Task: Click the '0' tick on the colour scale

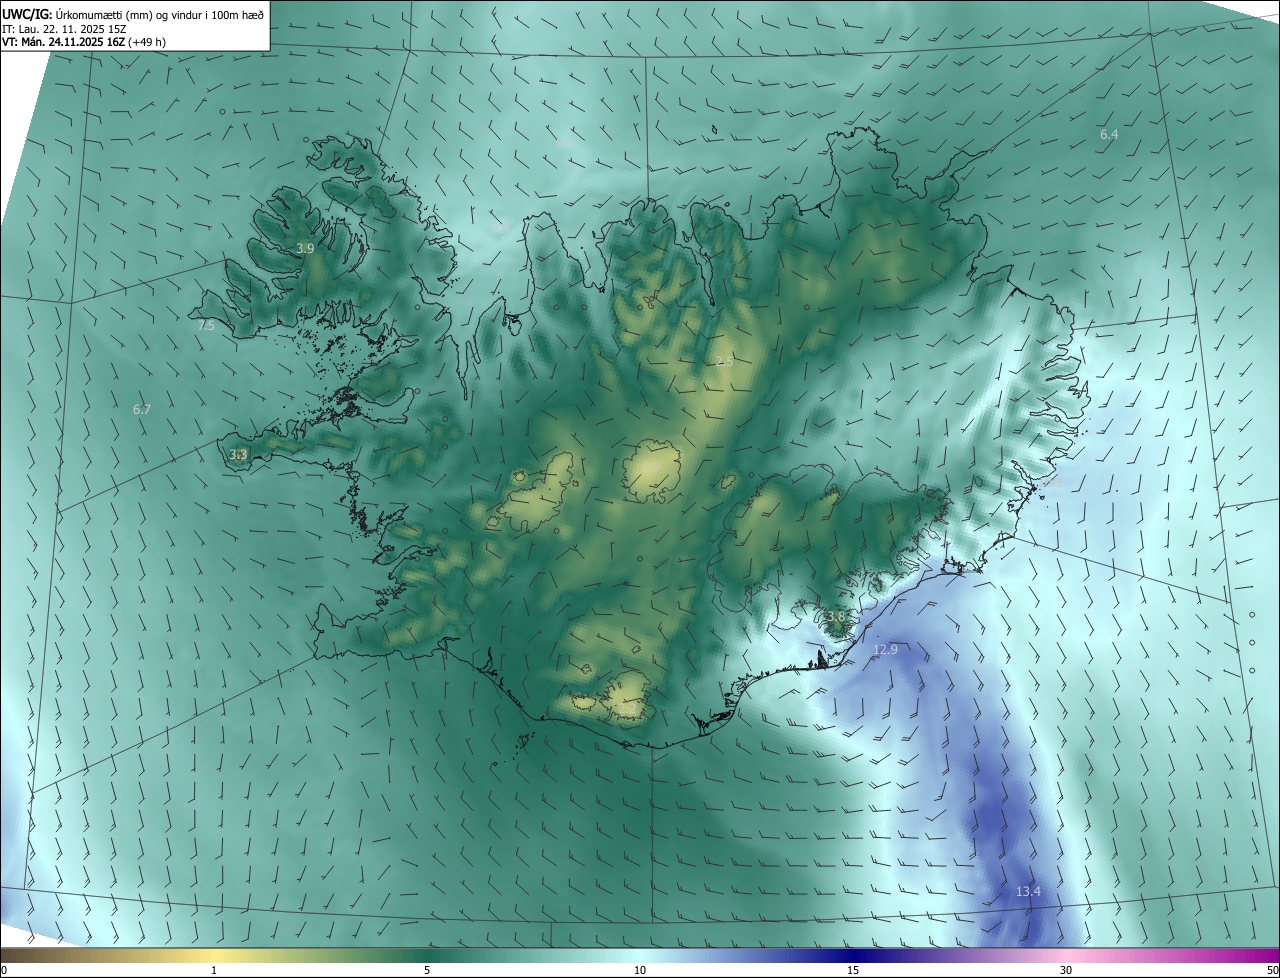Action: click(x=4, y=970)
